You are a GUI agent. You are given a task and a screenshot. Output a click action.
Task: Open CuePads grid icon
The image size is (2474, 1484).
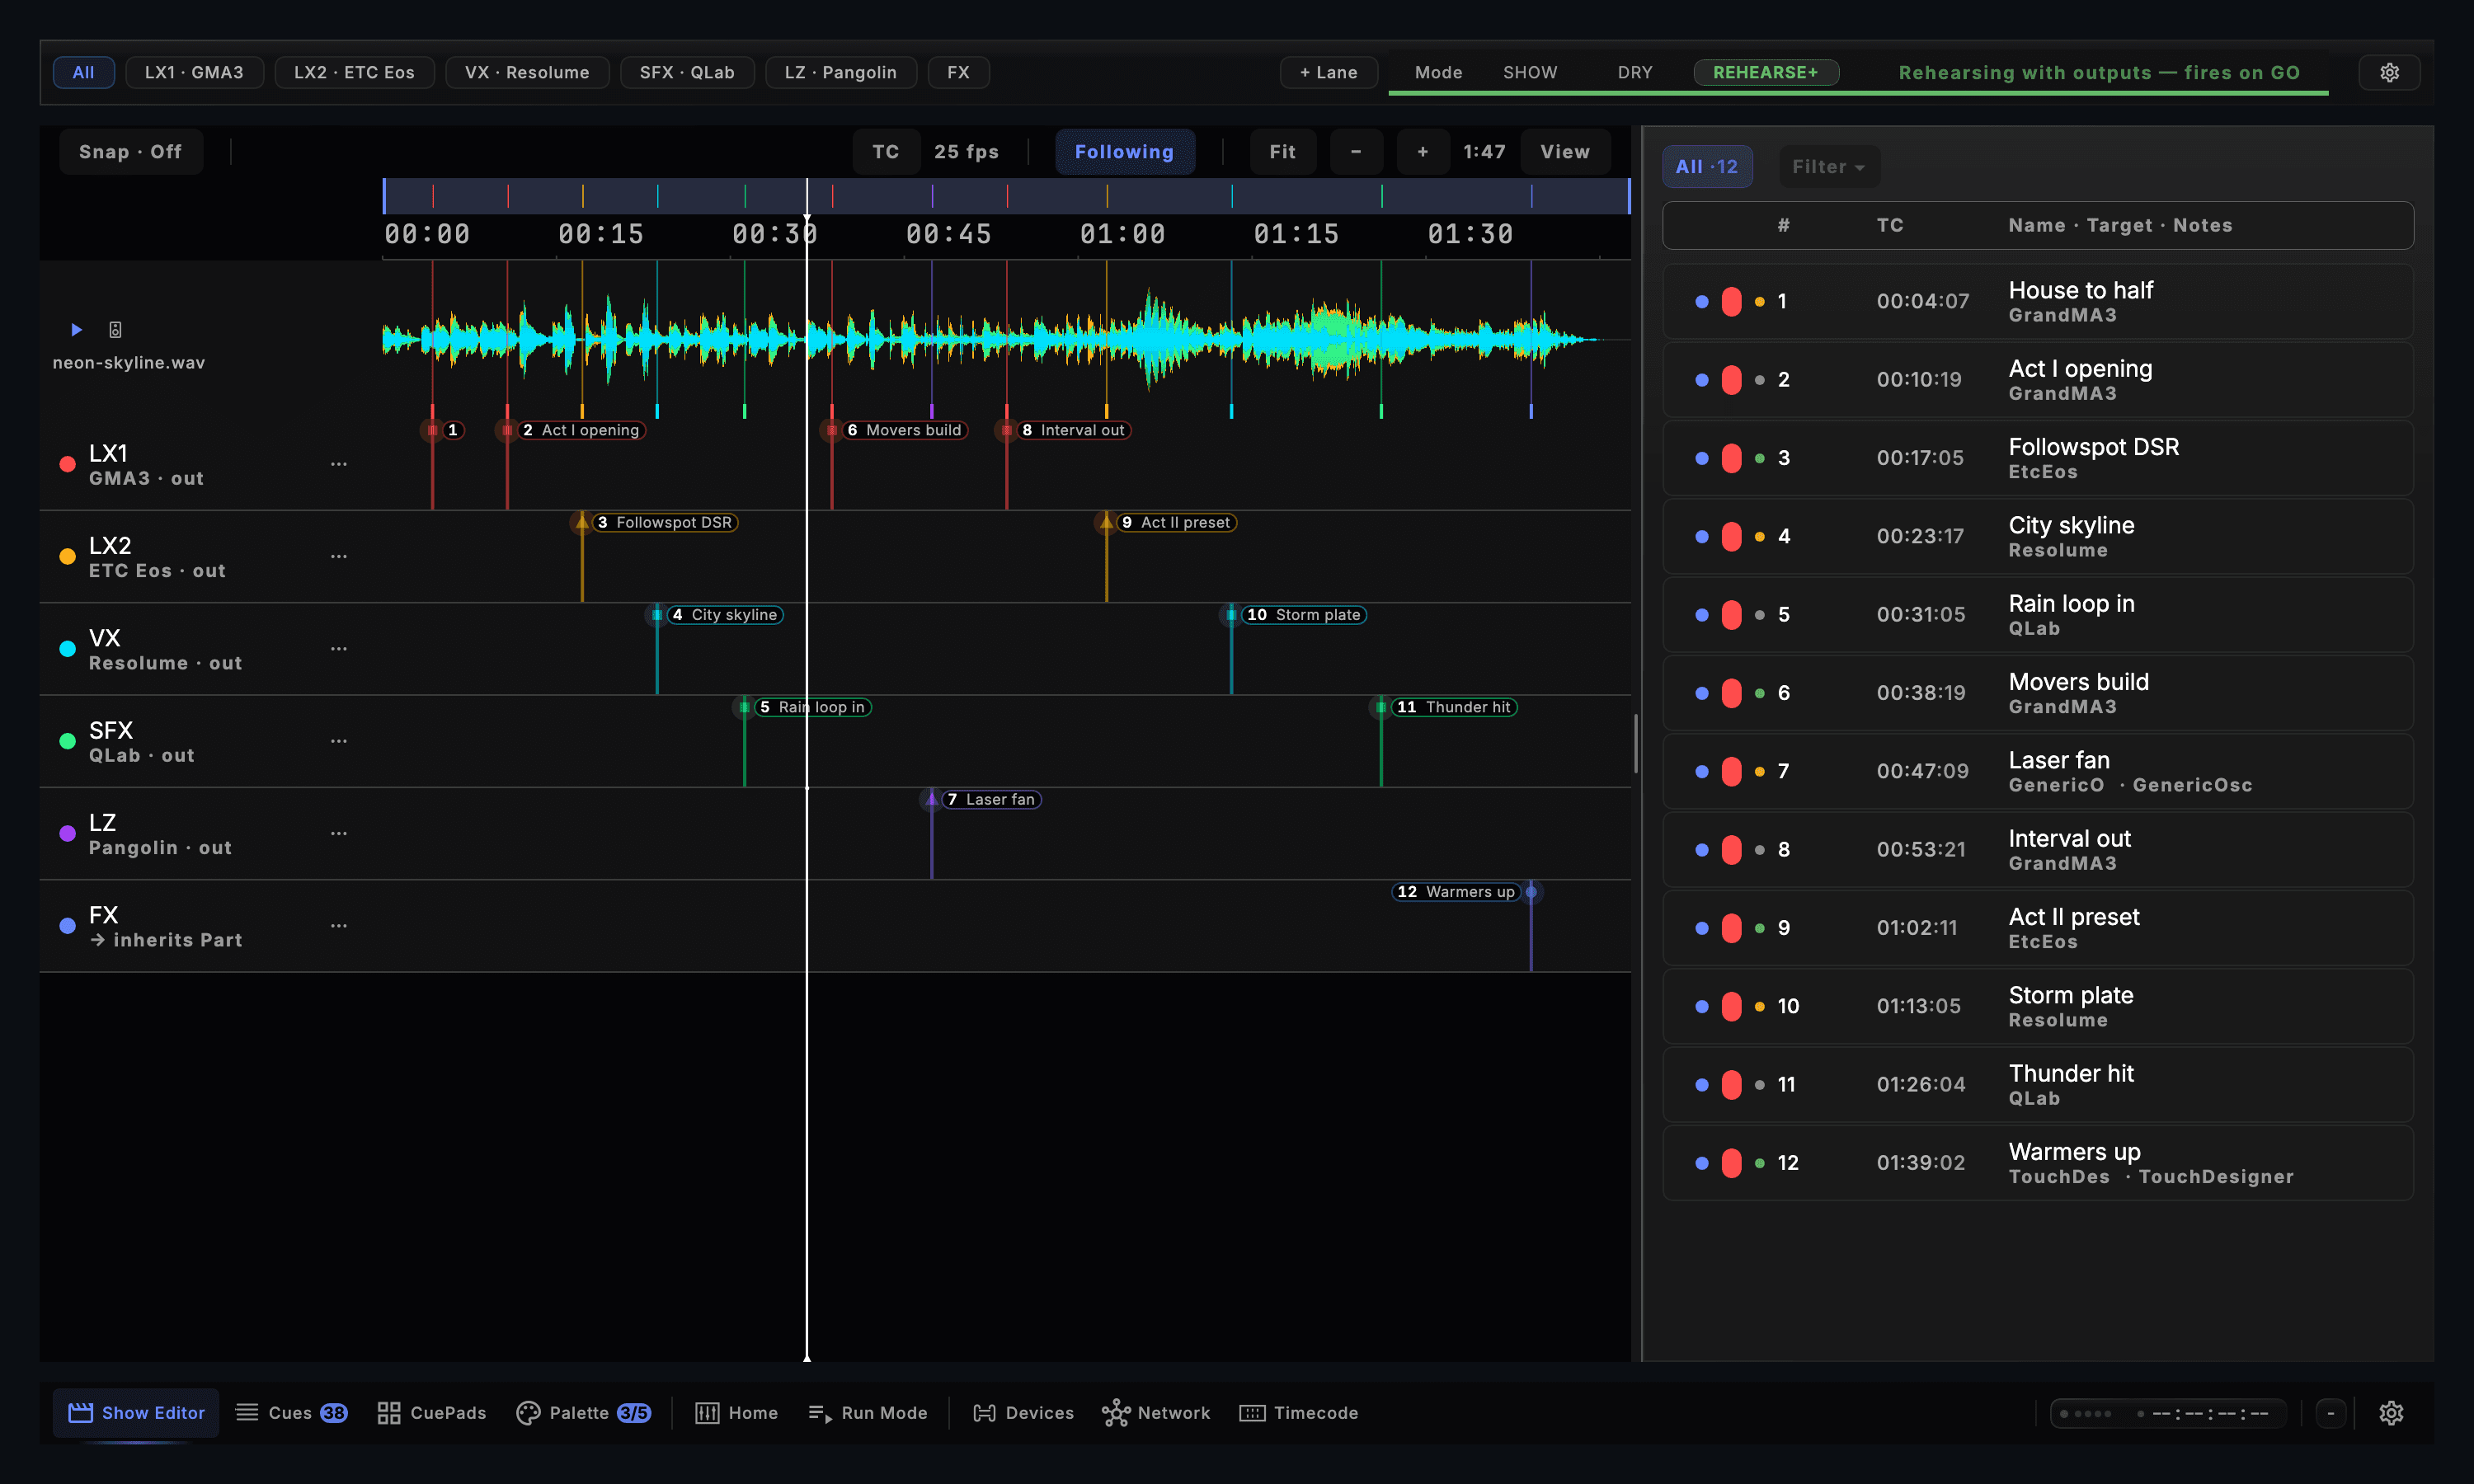pyautogui.click(x=389, y=1412)
